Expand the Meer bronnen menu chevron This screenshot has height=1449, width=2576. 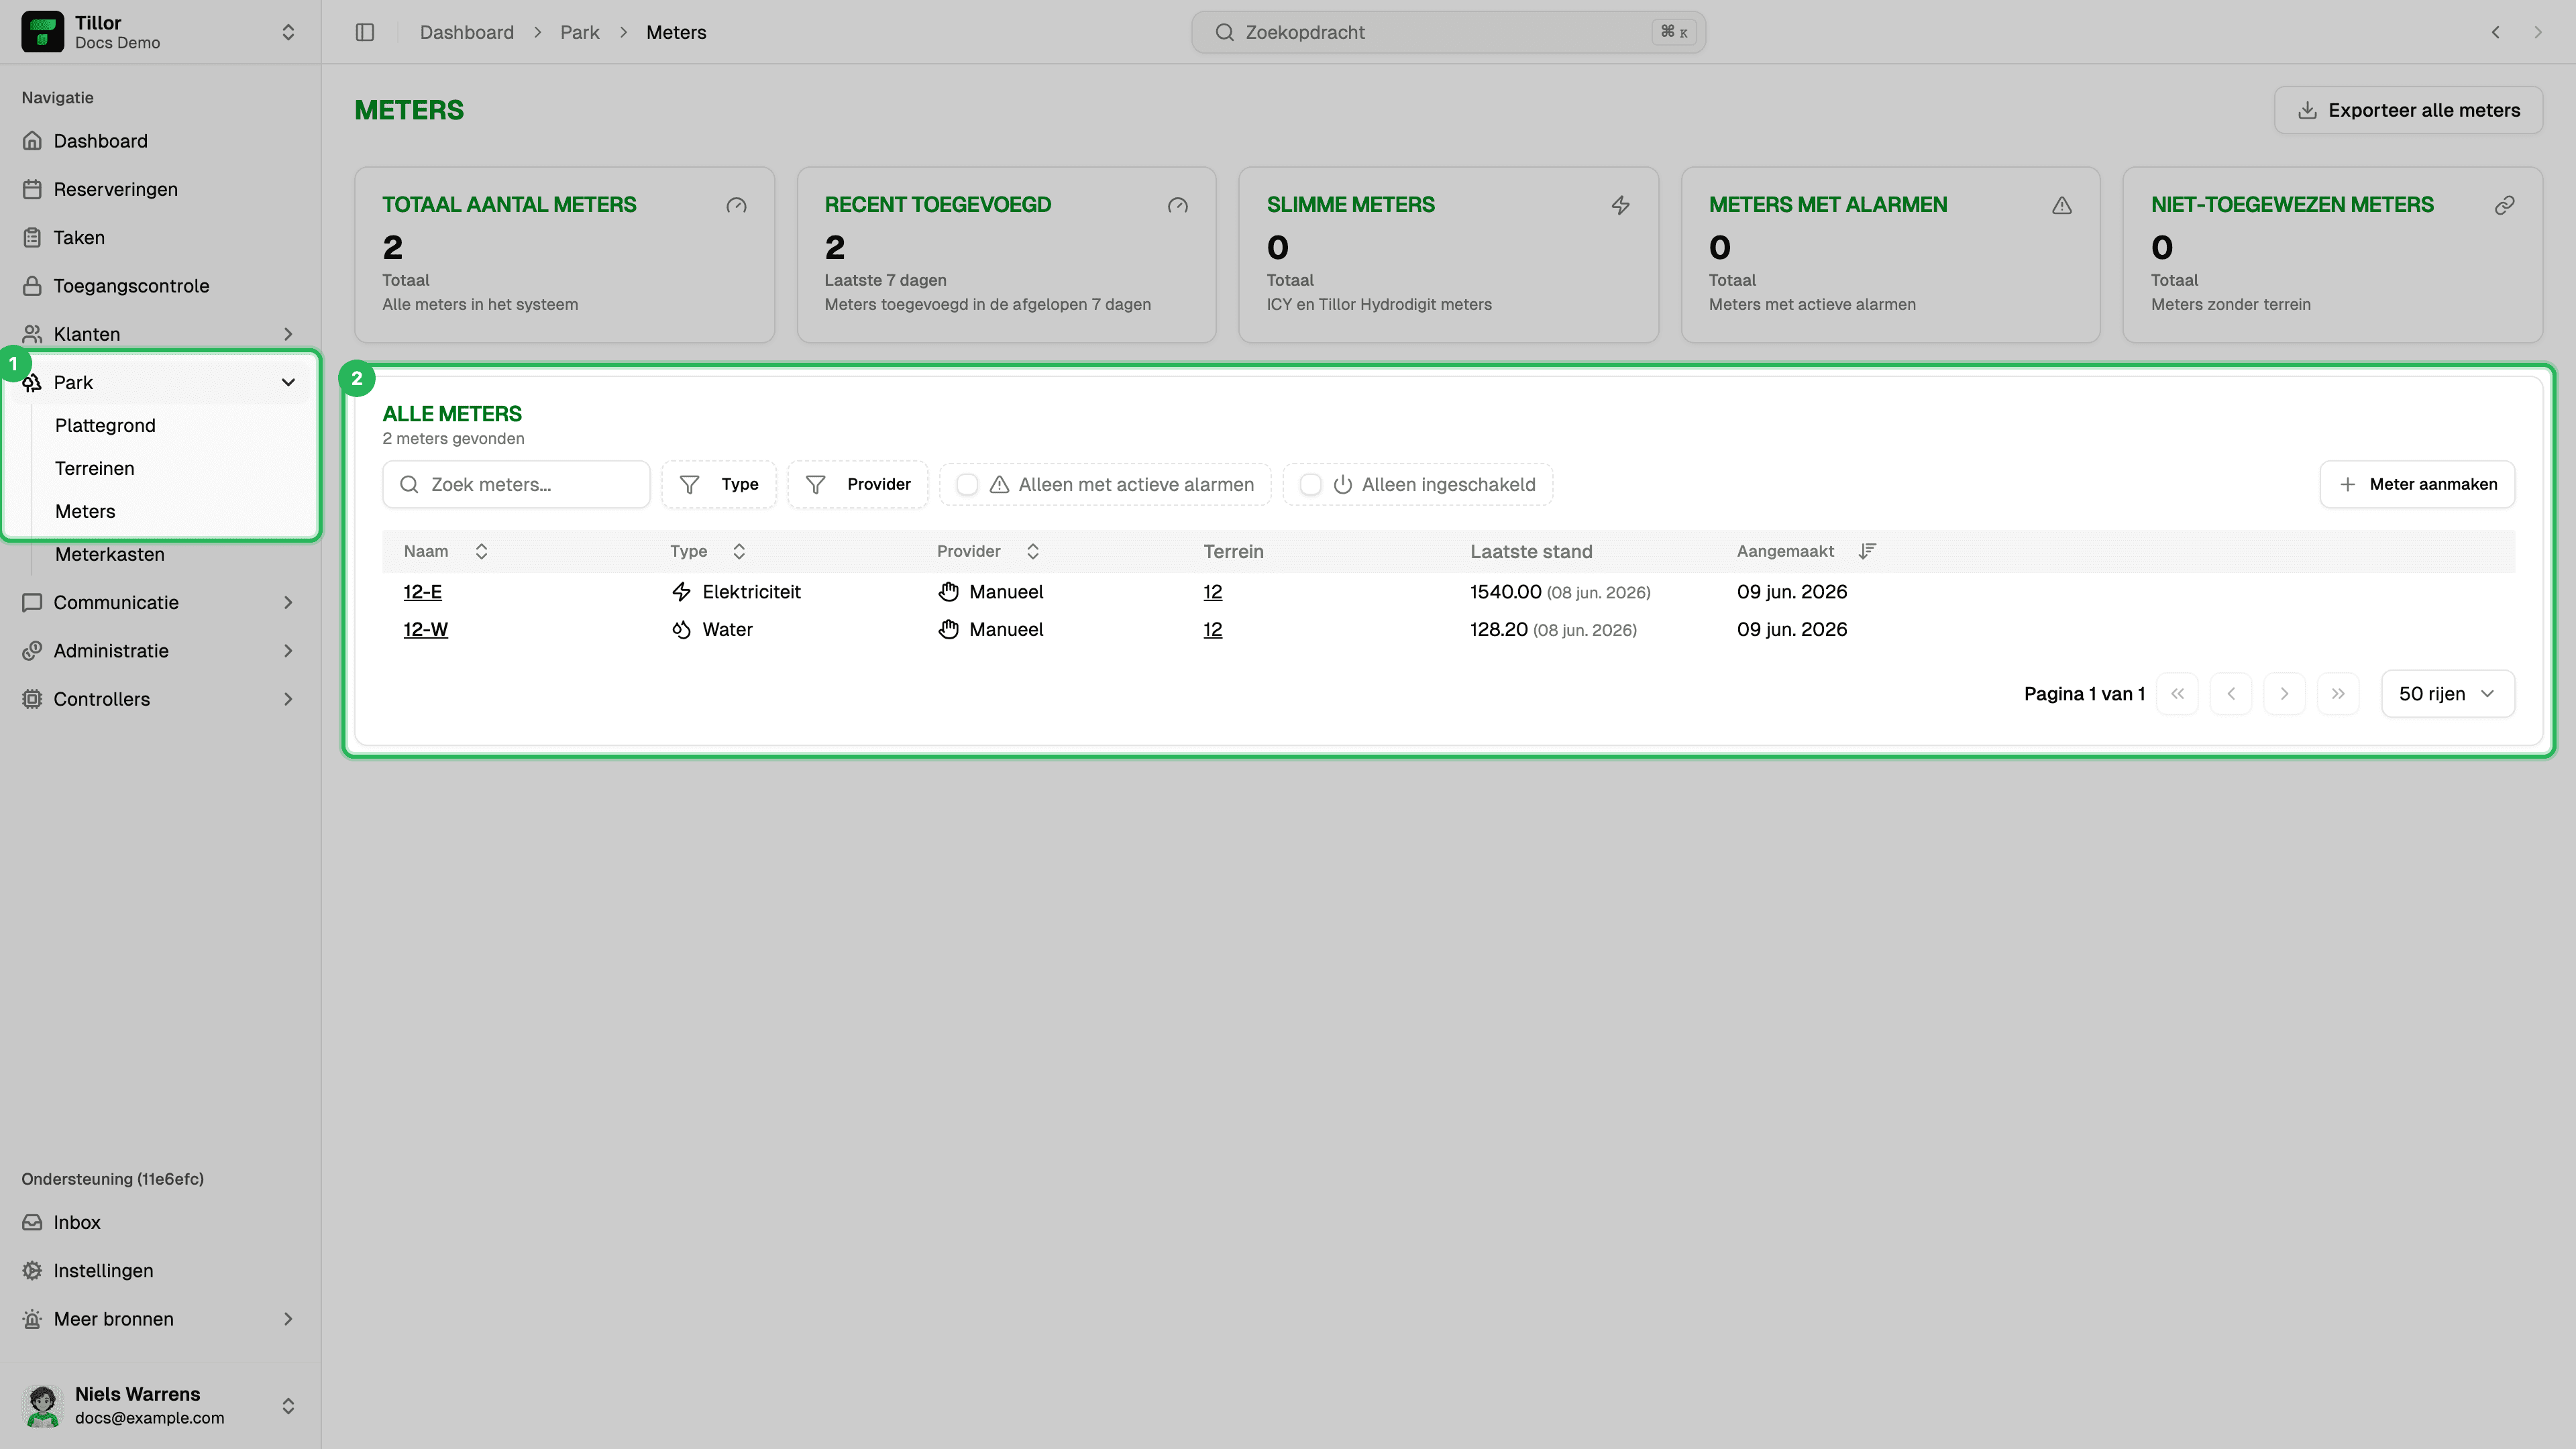[x=288, y=1319]
